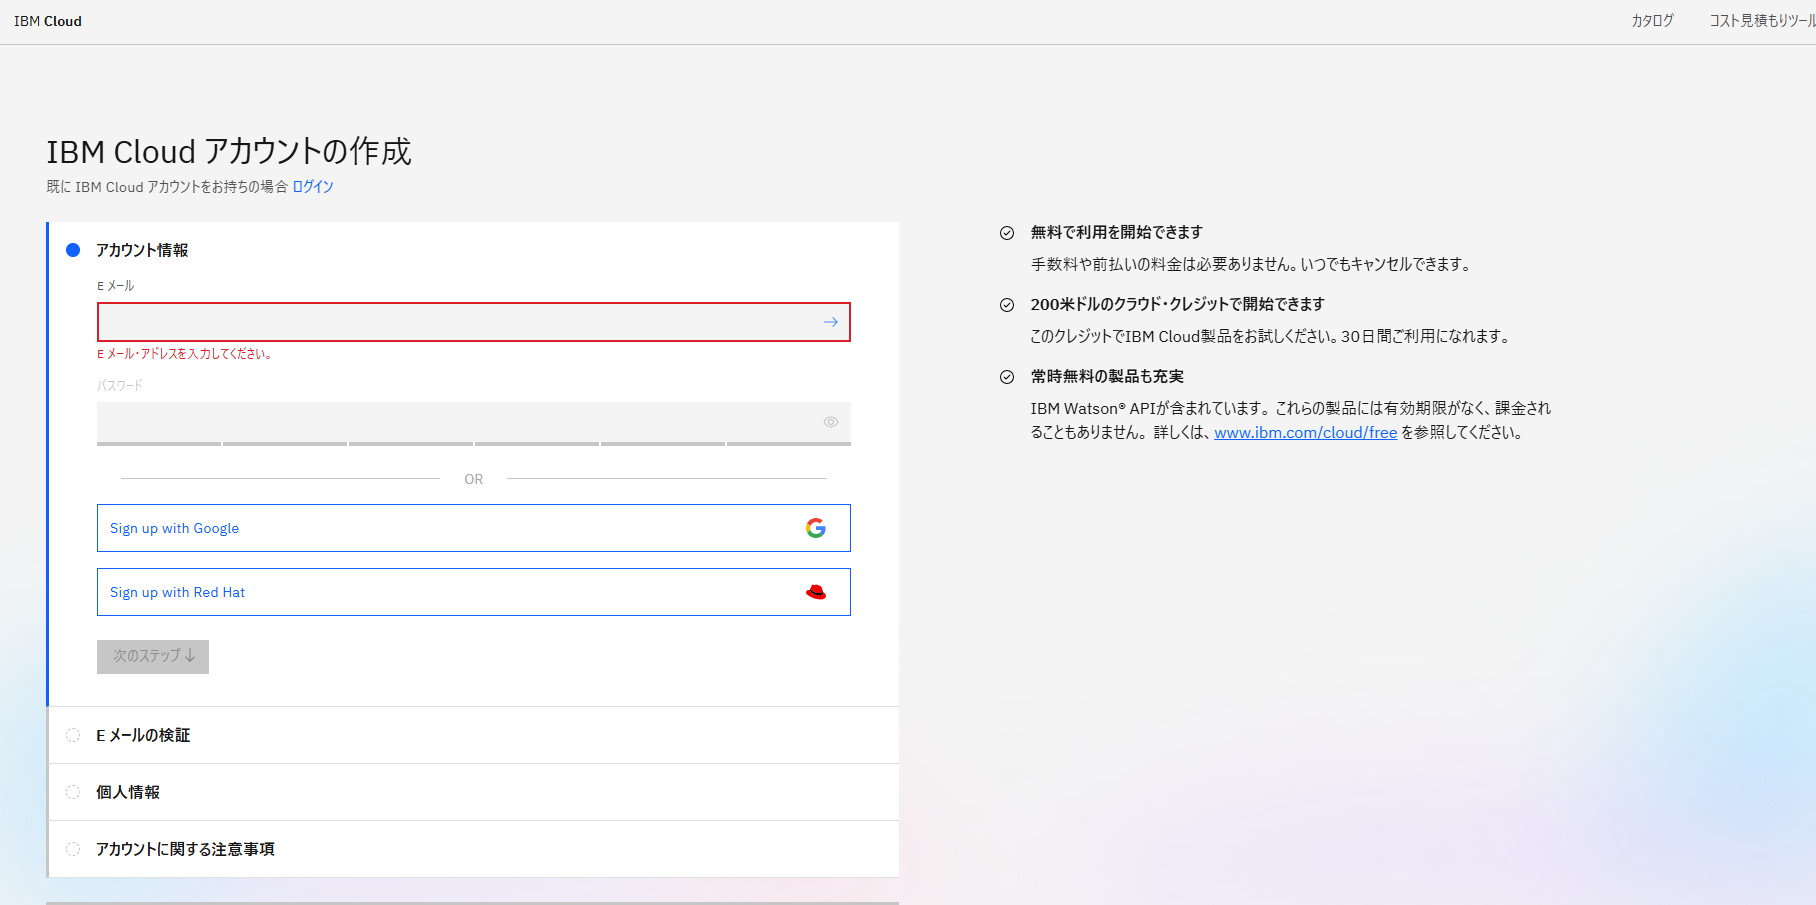
Task: Open the カタログ menu item
Action: point(1652,21)
